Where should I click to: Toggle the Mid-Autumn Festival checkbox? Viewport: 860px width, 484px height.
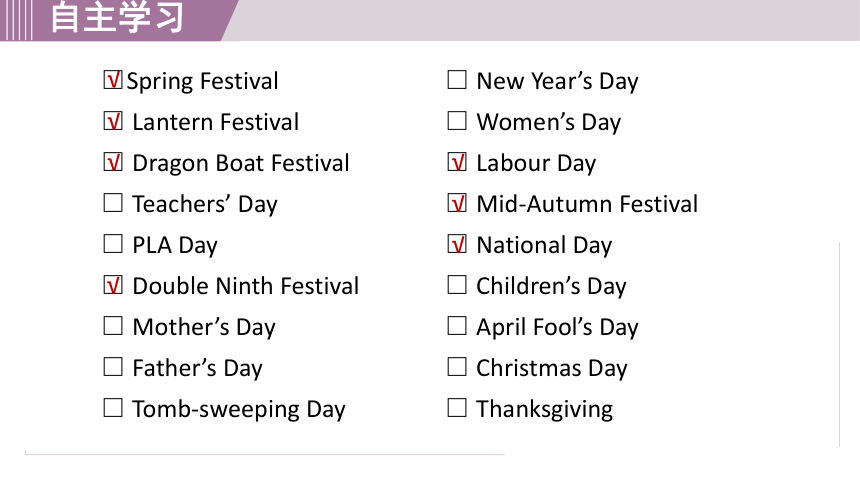coord(457,202)
